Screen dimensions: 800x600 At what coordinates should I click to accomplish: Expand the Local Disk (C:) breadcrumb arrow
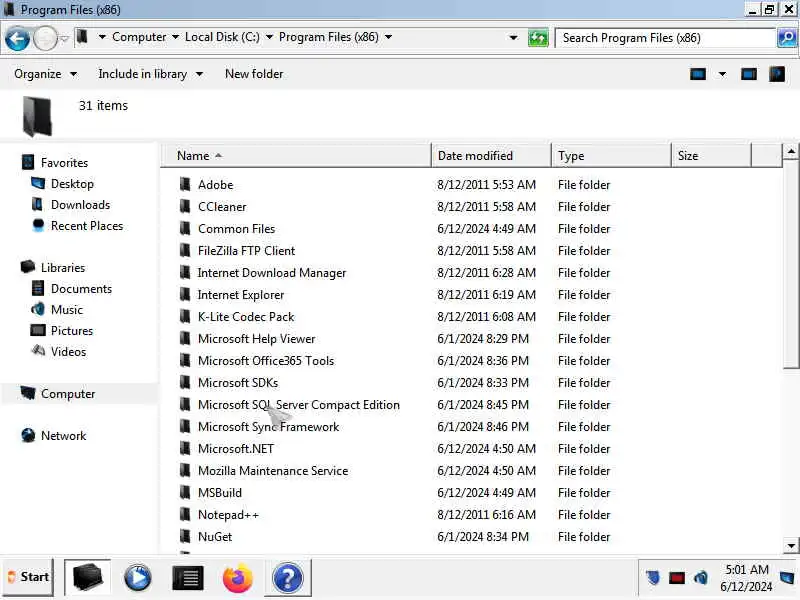[269, 37]
